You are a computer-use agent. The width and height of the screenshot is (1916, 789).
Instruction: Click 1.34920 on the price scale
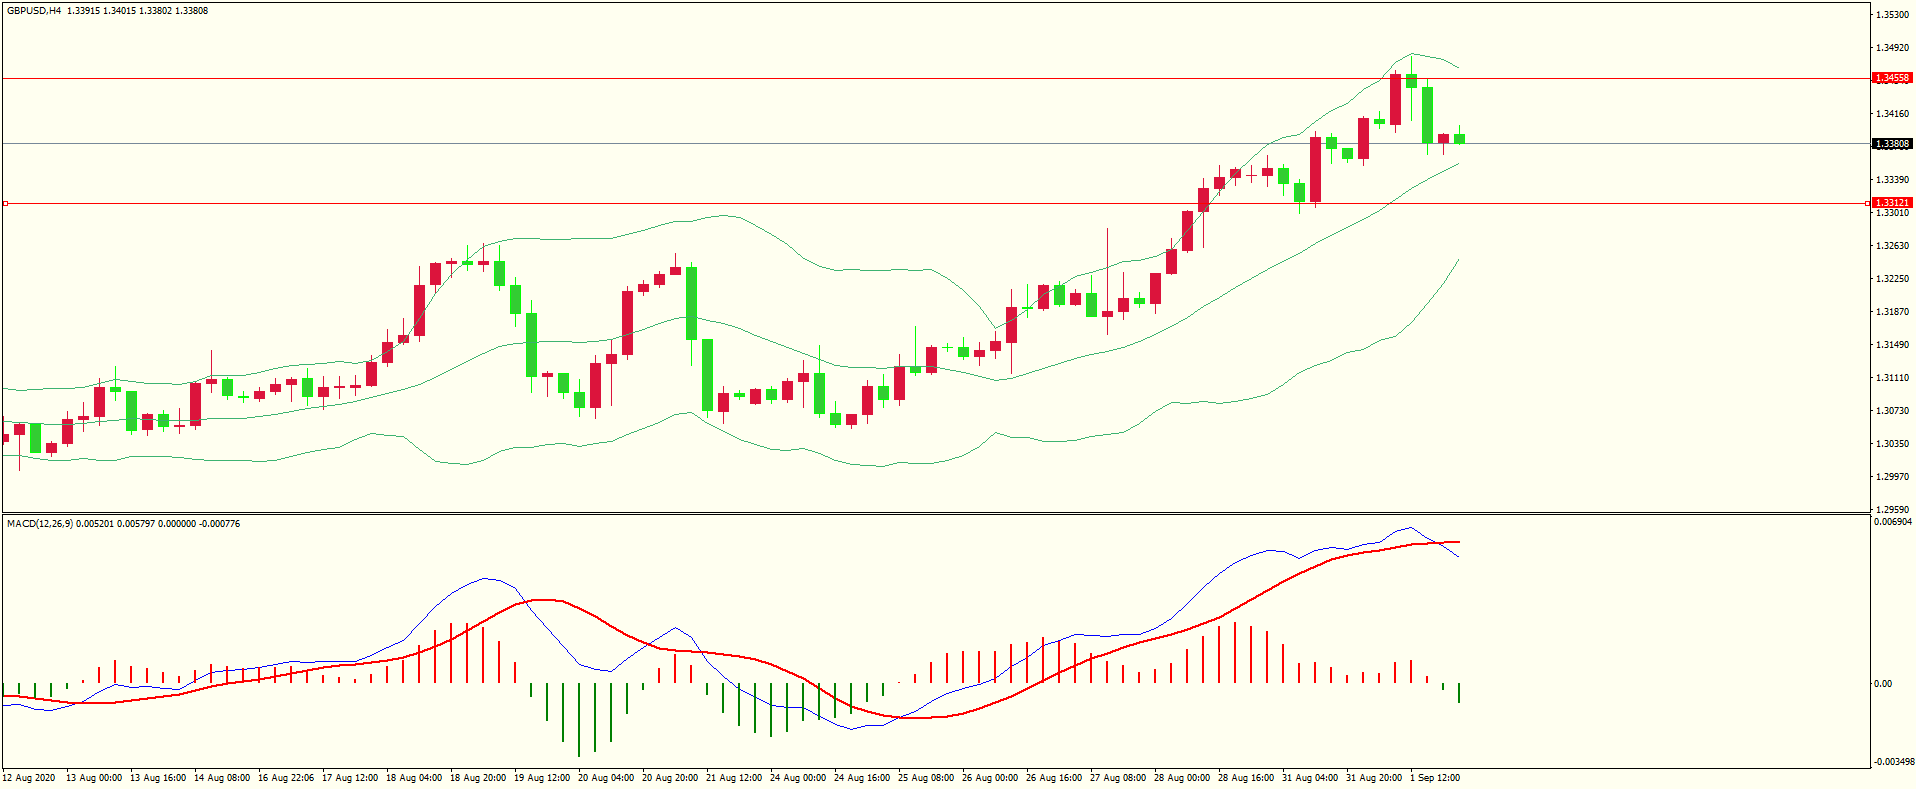[1893, 48]
